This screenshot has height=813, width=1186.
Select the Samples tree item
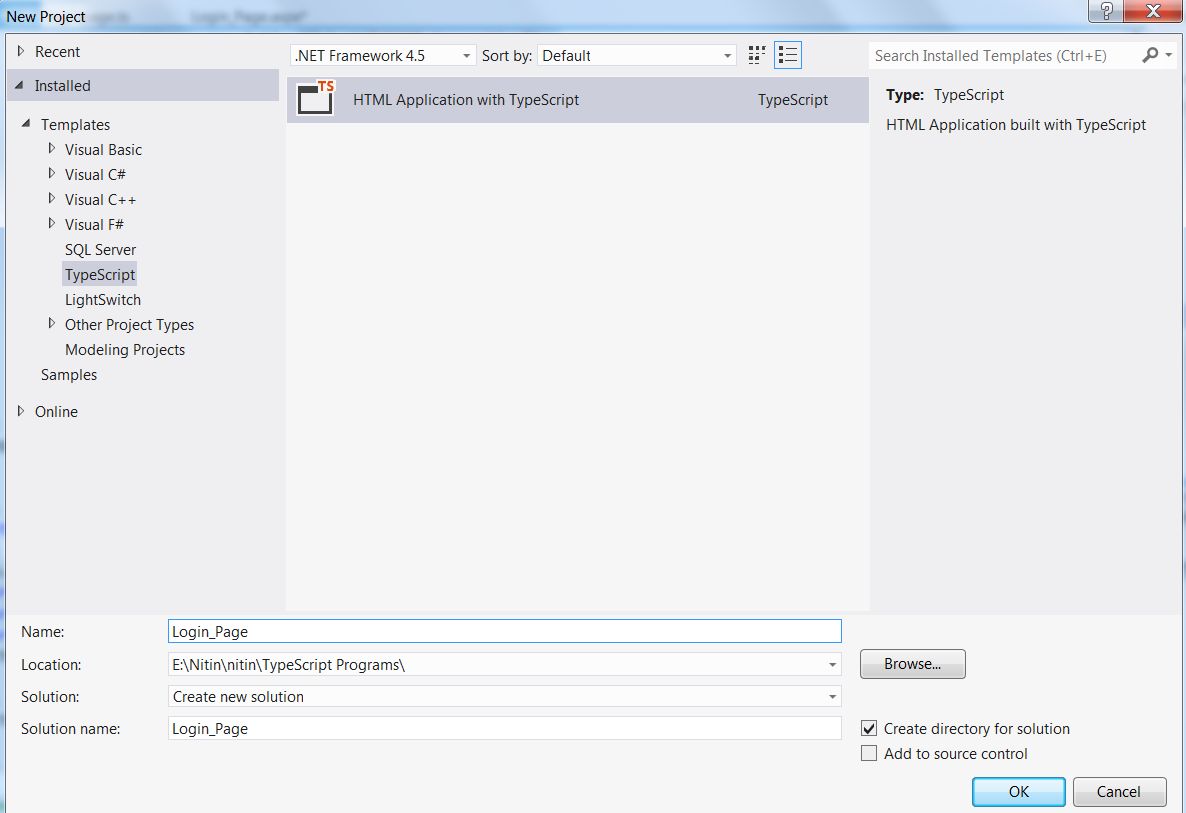coord(69,374)
